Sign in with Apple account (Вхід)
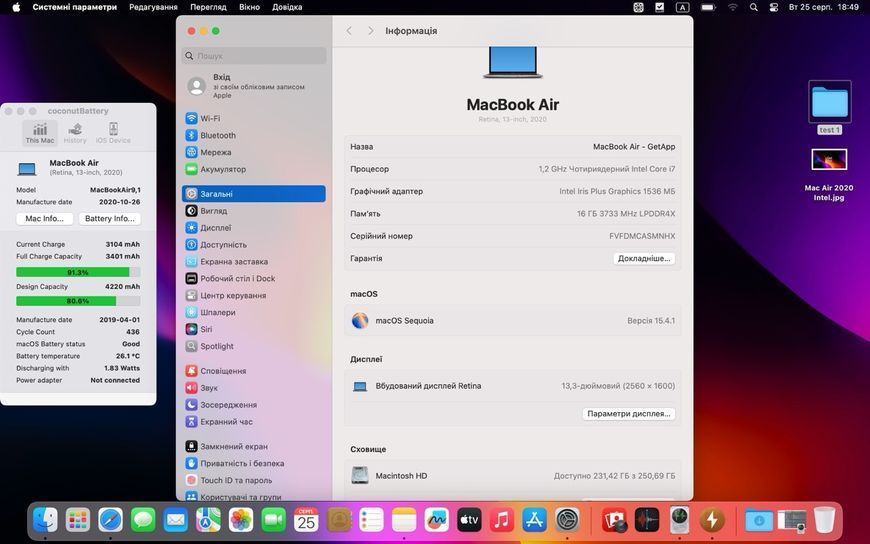The image size is (870, 544). coord(254,86)
